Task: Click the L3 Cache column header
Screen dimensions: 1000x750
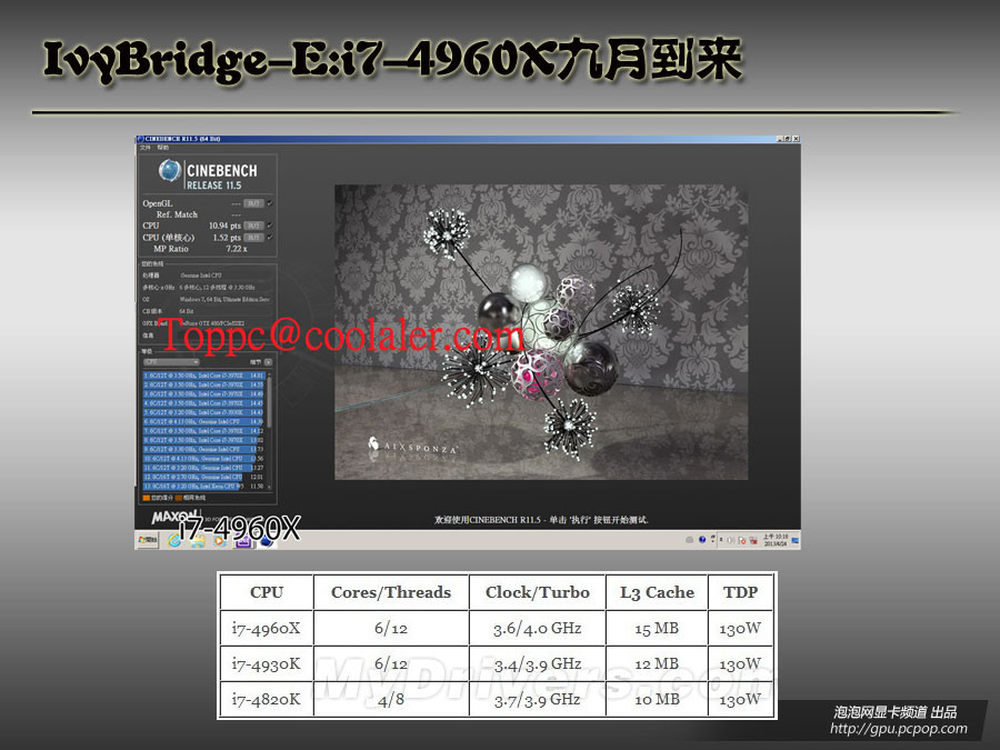Action: 657,592
